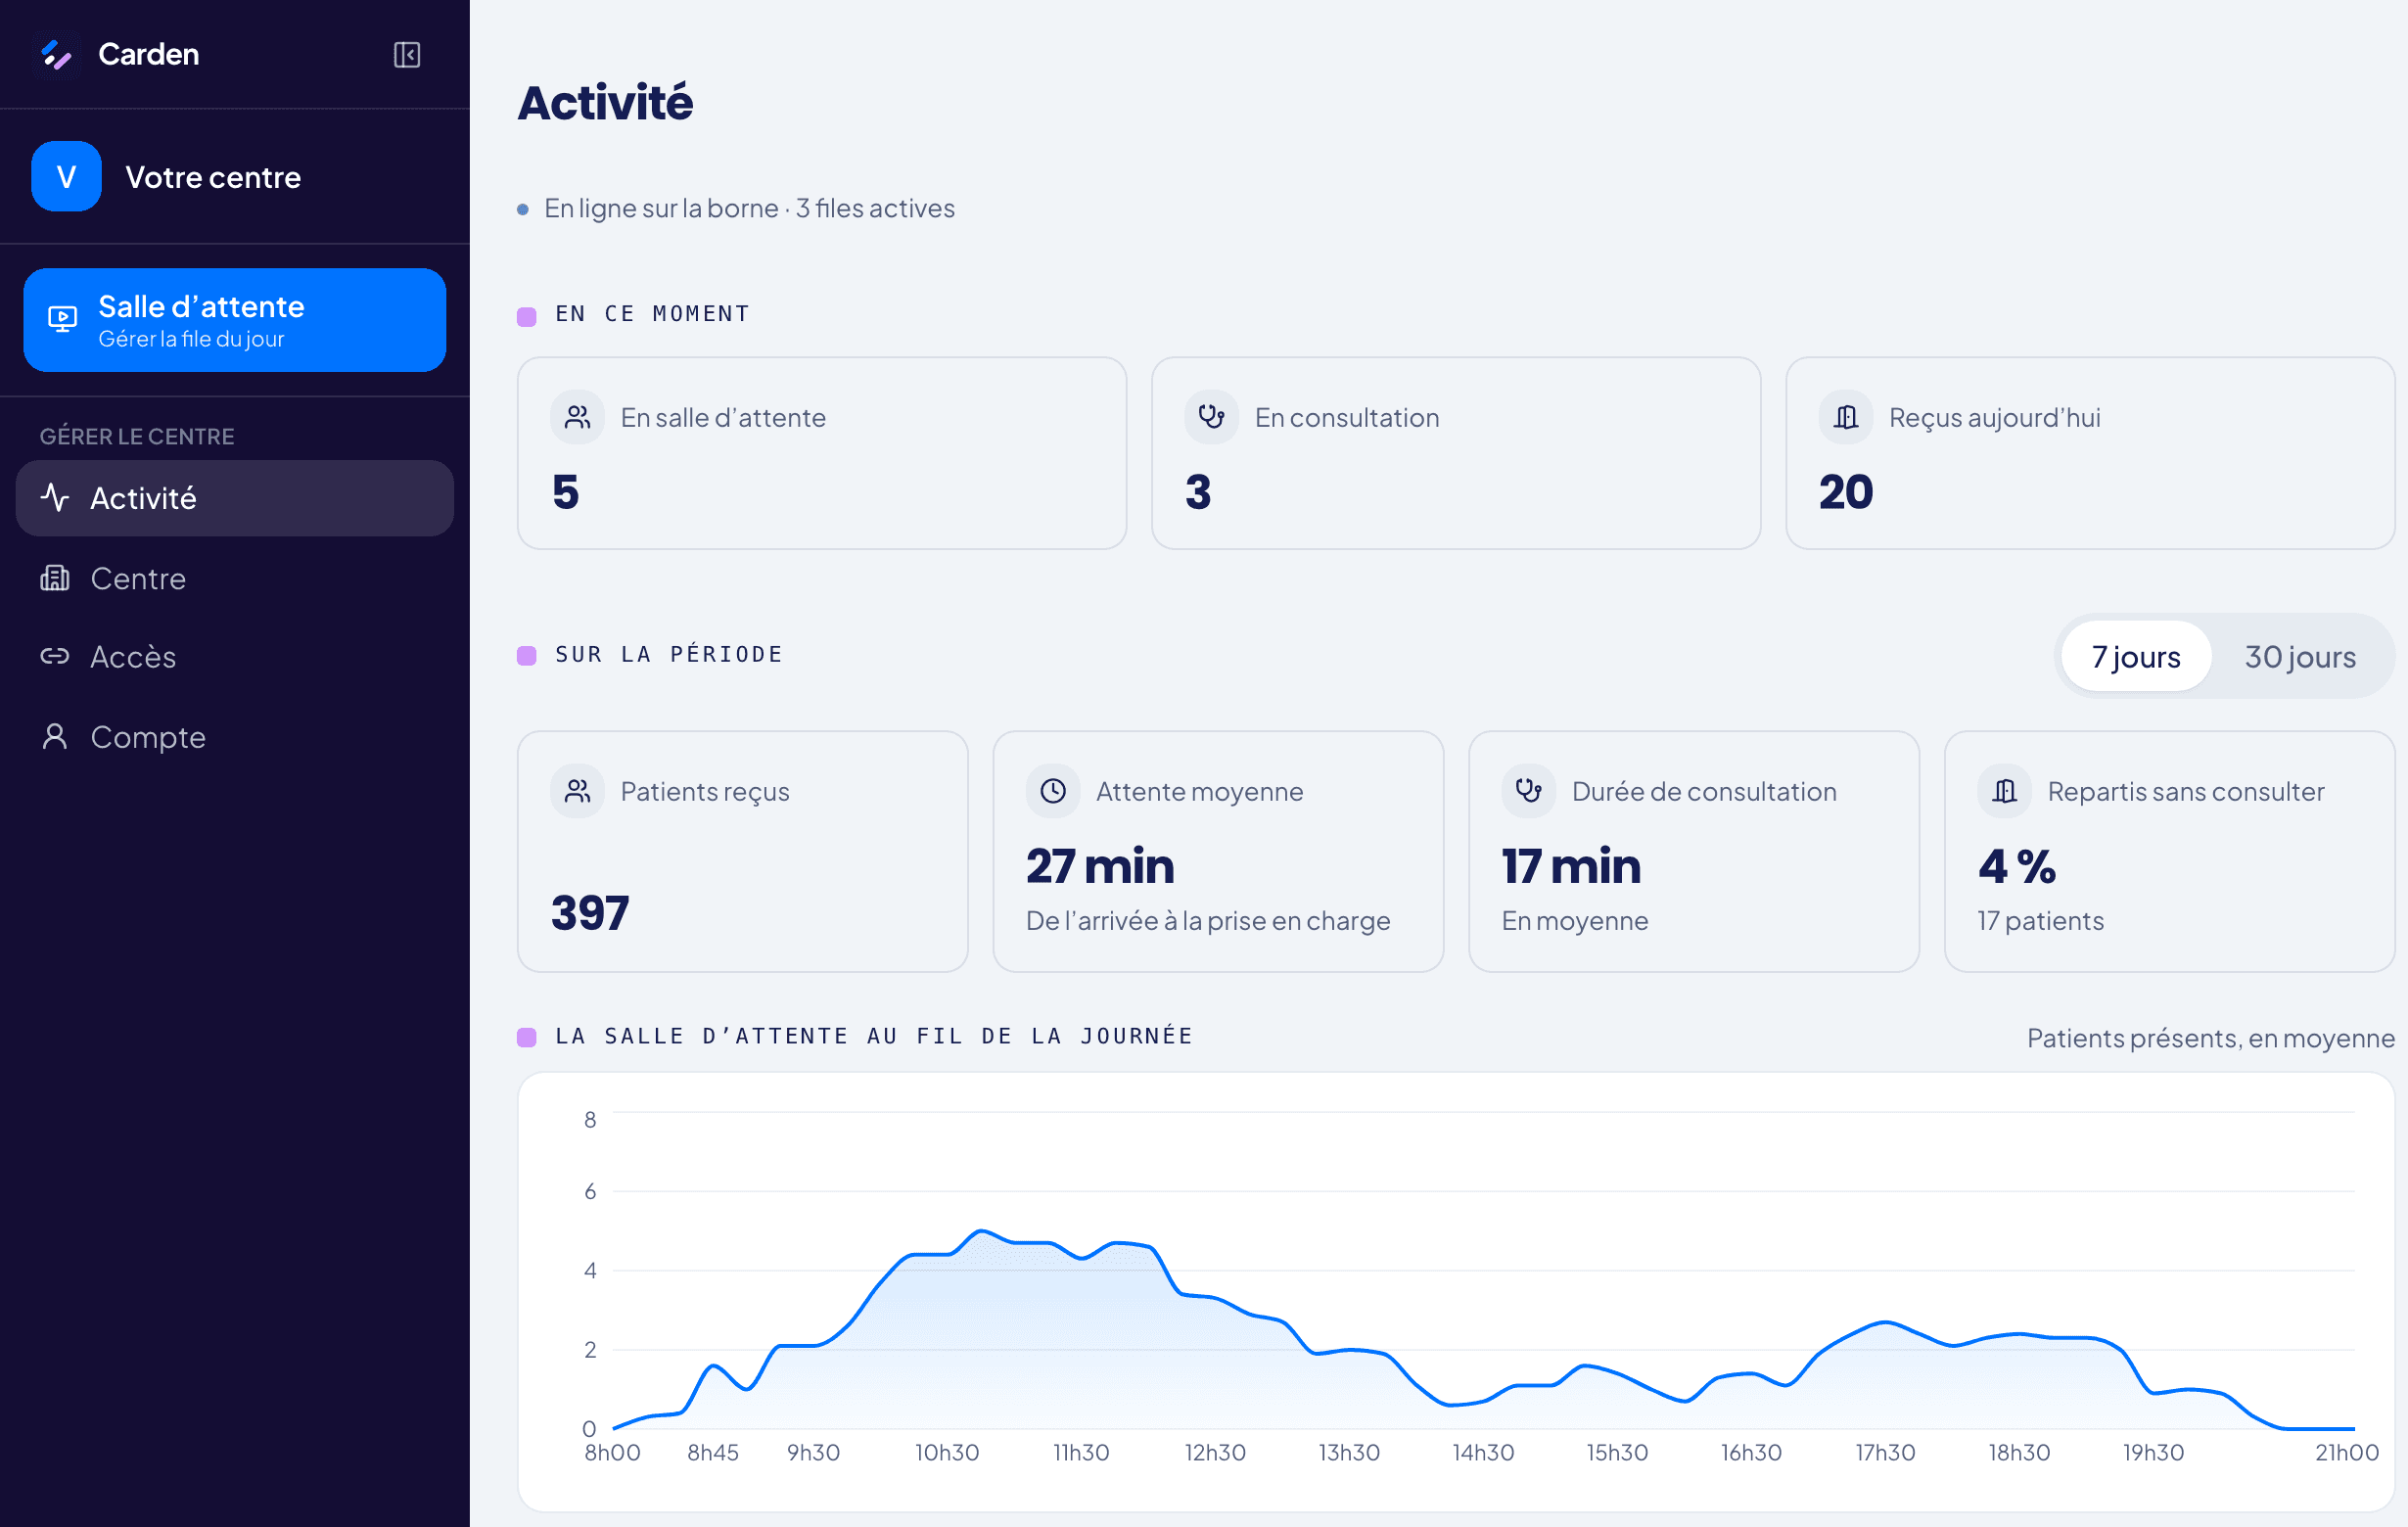Click the Compte person icon
Screen dimensions: 2408x1527
coord(55,737)
